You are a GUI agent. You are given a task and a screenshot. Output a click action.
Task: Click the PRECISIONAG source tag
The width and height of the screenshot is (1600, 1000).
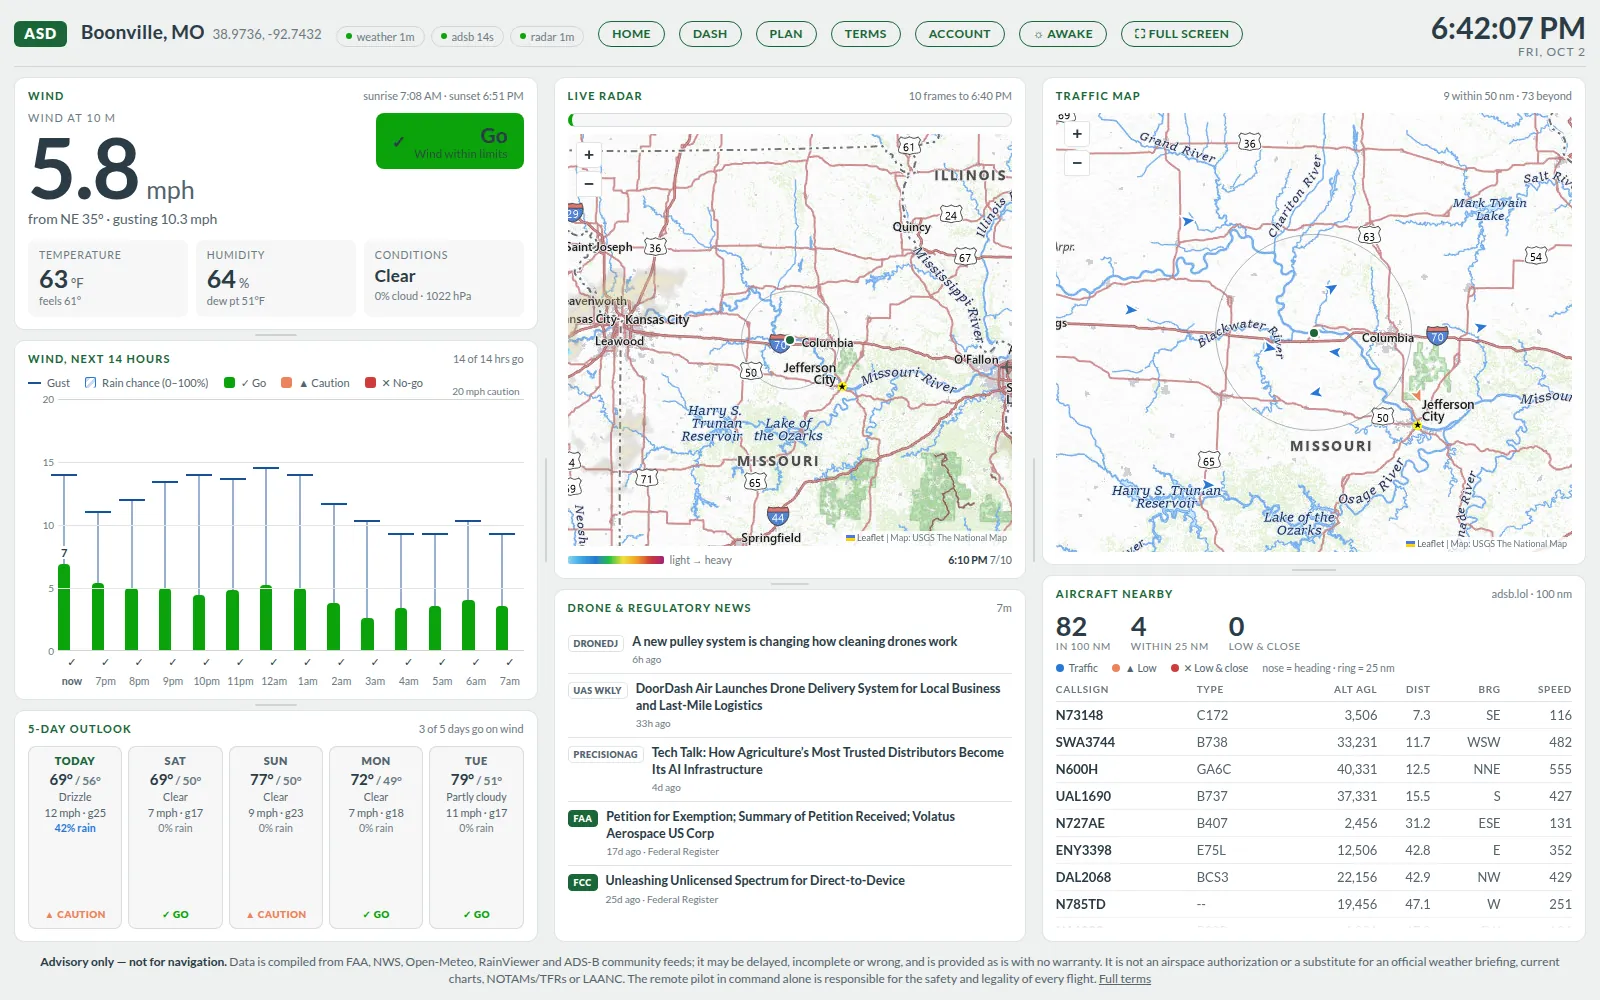pos(605,754)
